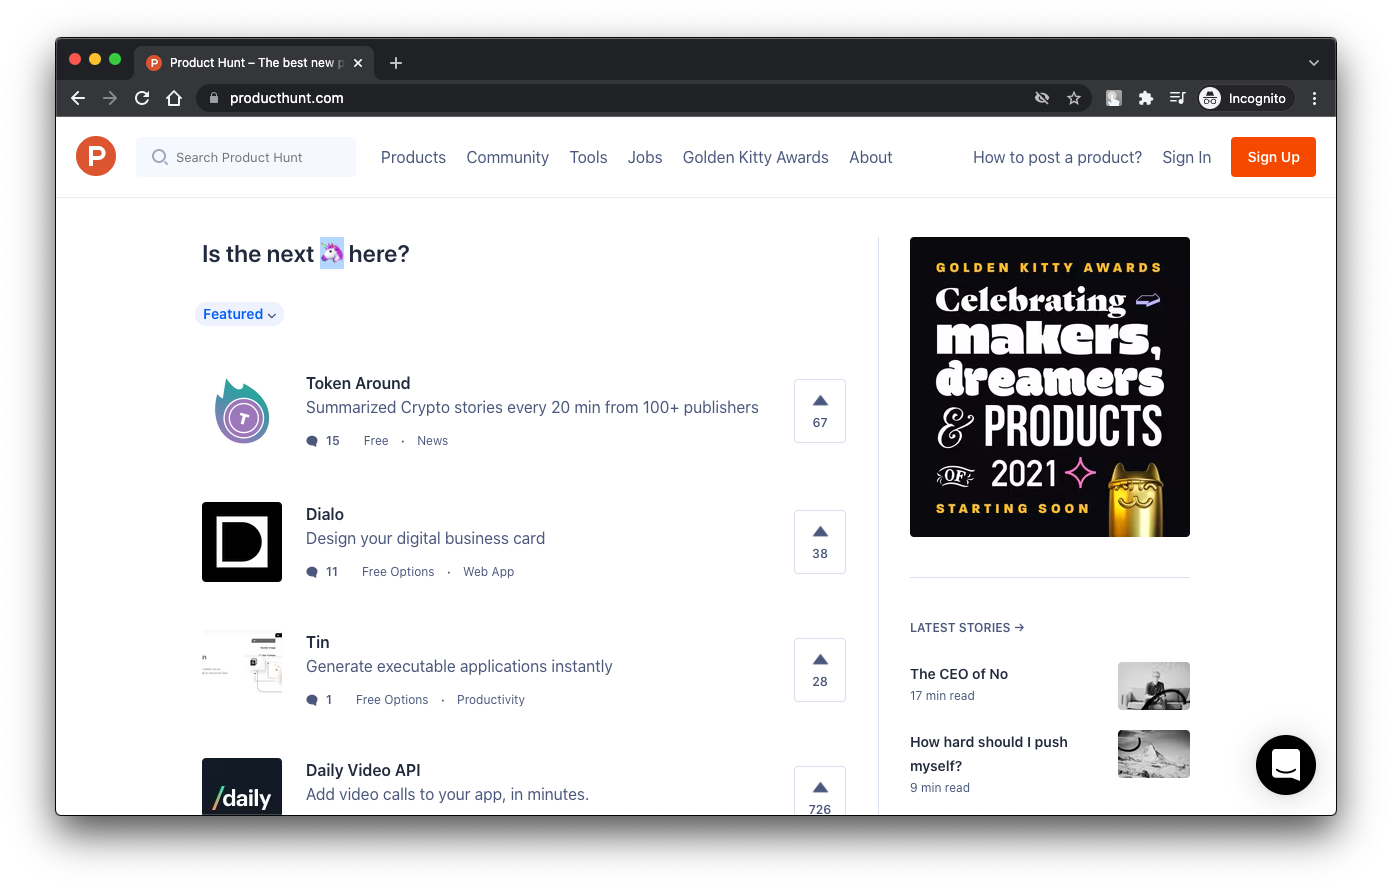The image size is (1392, 889).
Task: Open the Intercom chat bubble
Action: point(1285,765)
